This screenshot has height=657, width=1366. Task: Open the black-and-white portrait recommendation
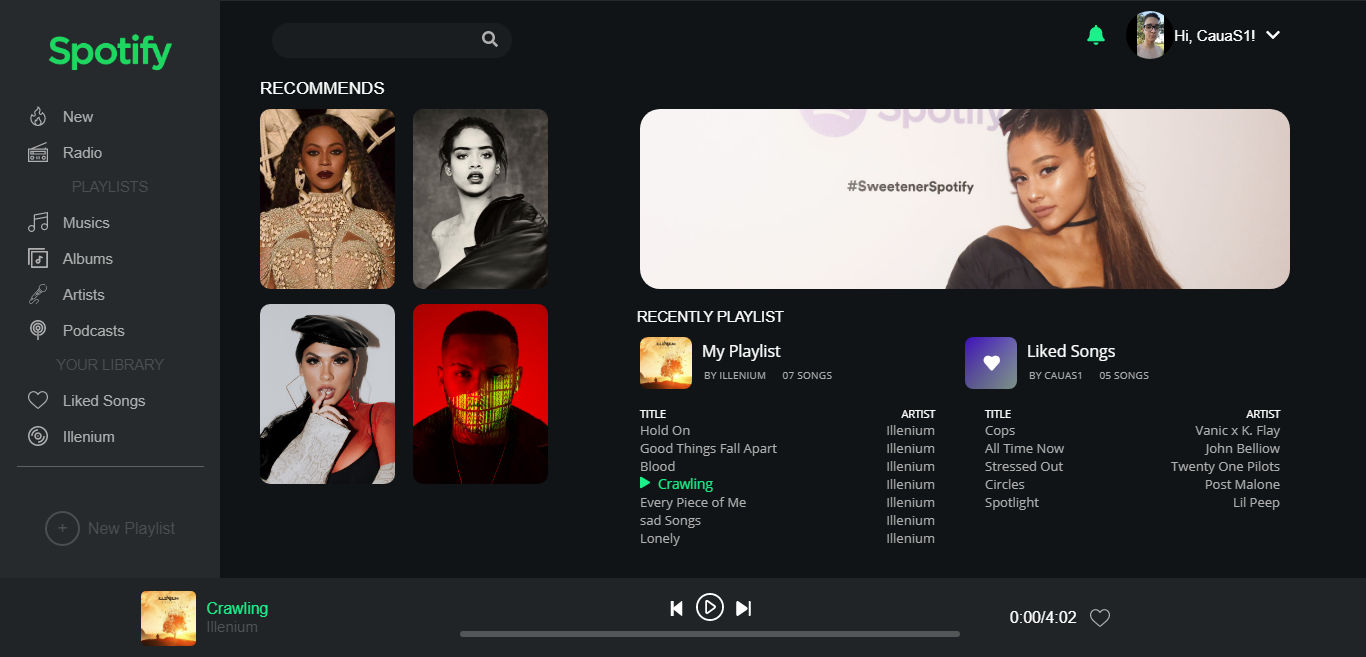[x=480, y=199]
